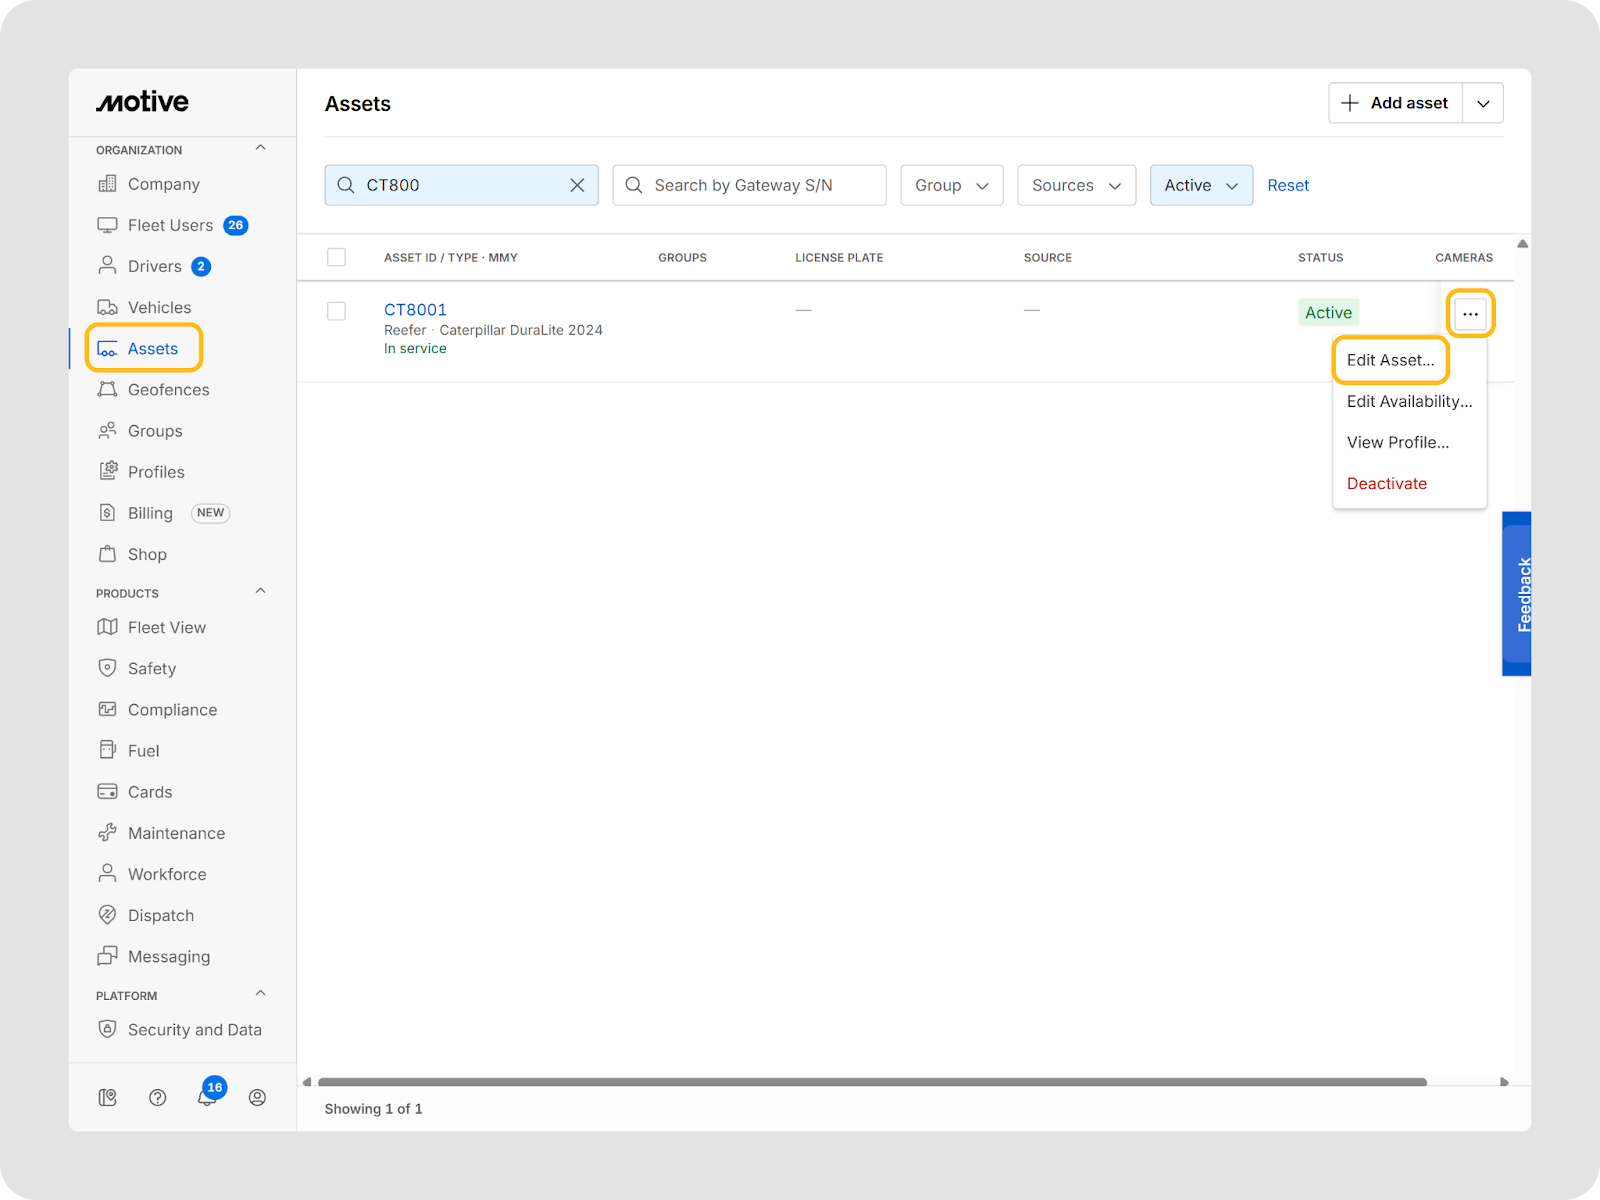Open the user account profile icon
The width and height of the screenshot is (1600, 1200).
click(x=257, y=1098)
